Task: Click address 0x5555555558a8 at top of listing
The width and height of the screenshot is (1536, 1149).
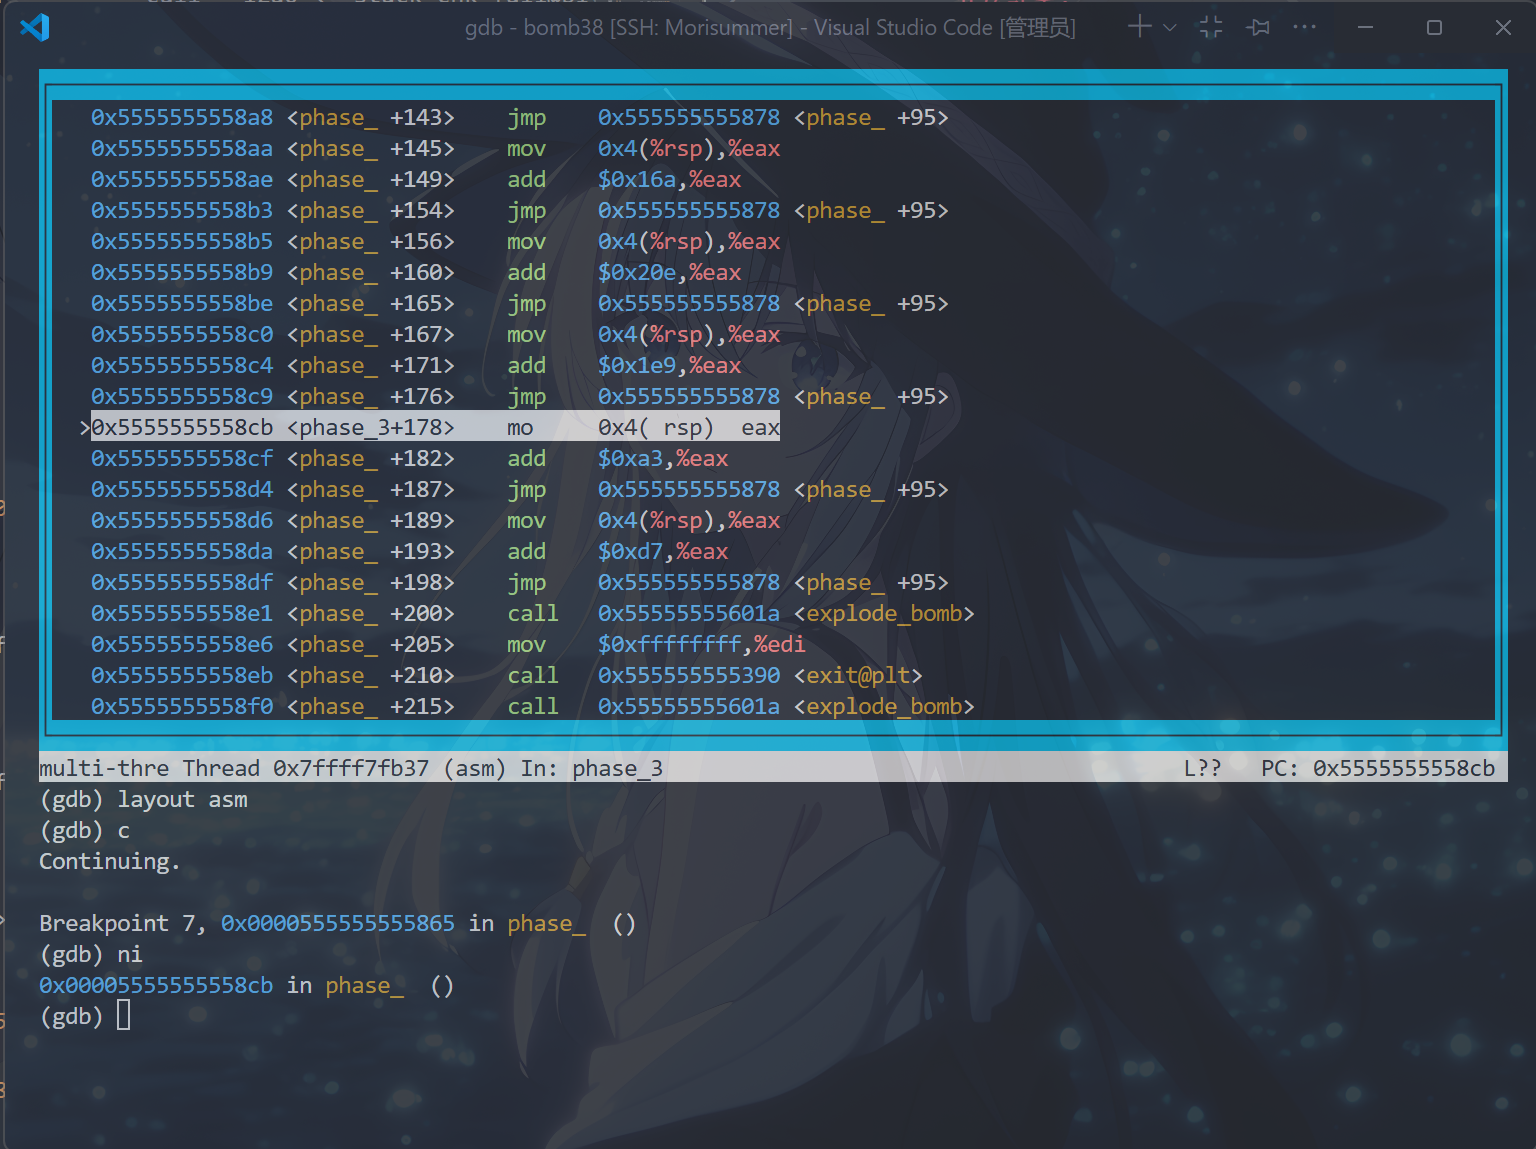Action: tap(182, 117)
